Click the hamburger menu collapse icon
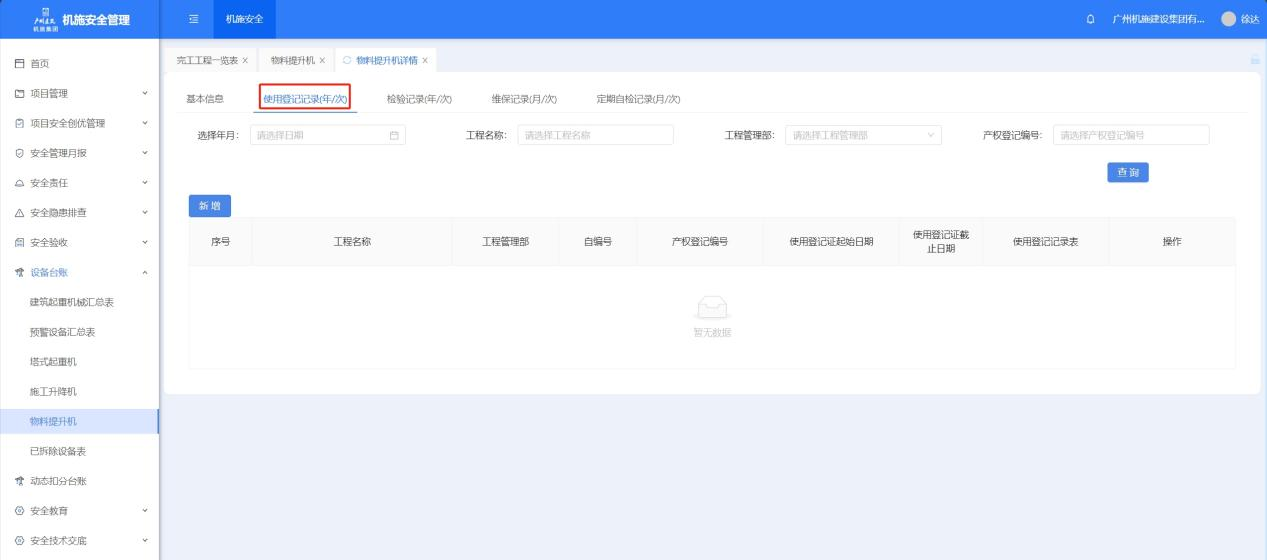Screen dimensions: 1267x560 click(x=193, y=20)
